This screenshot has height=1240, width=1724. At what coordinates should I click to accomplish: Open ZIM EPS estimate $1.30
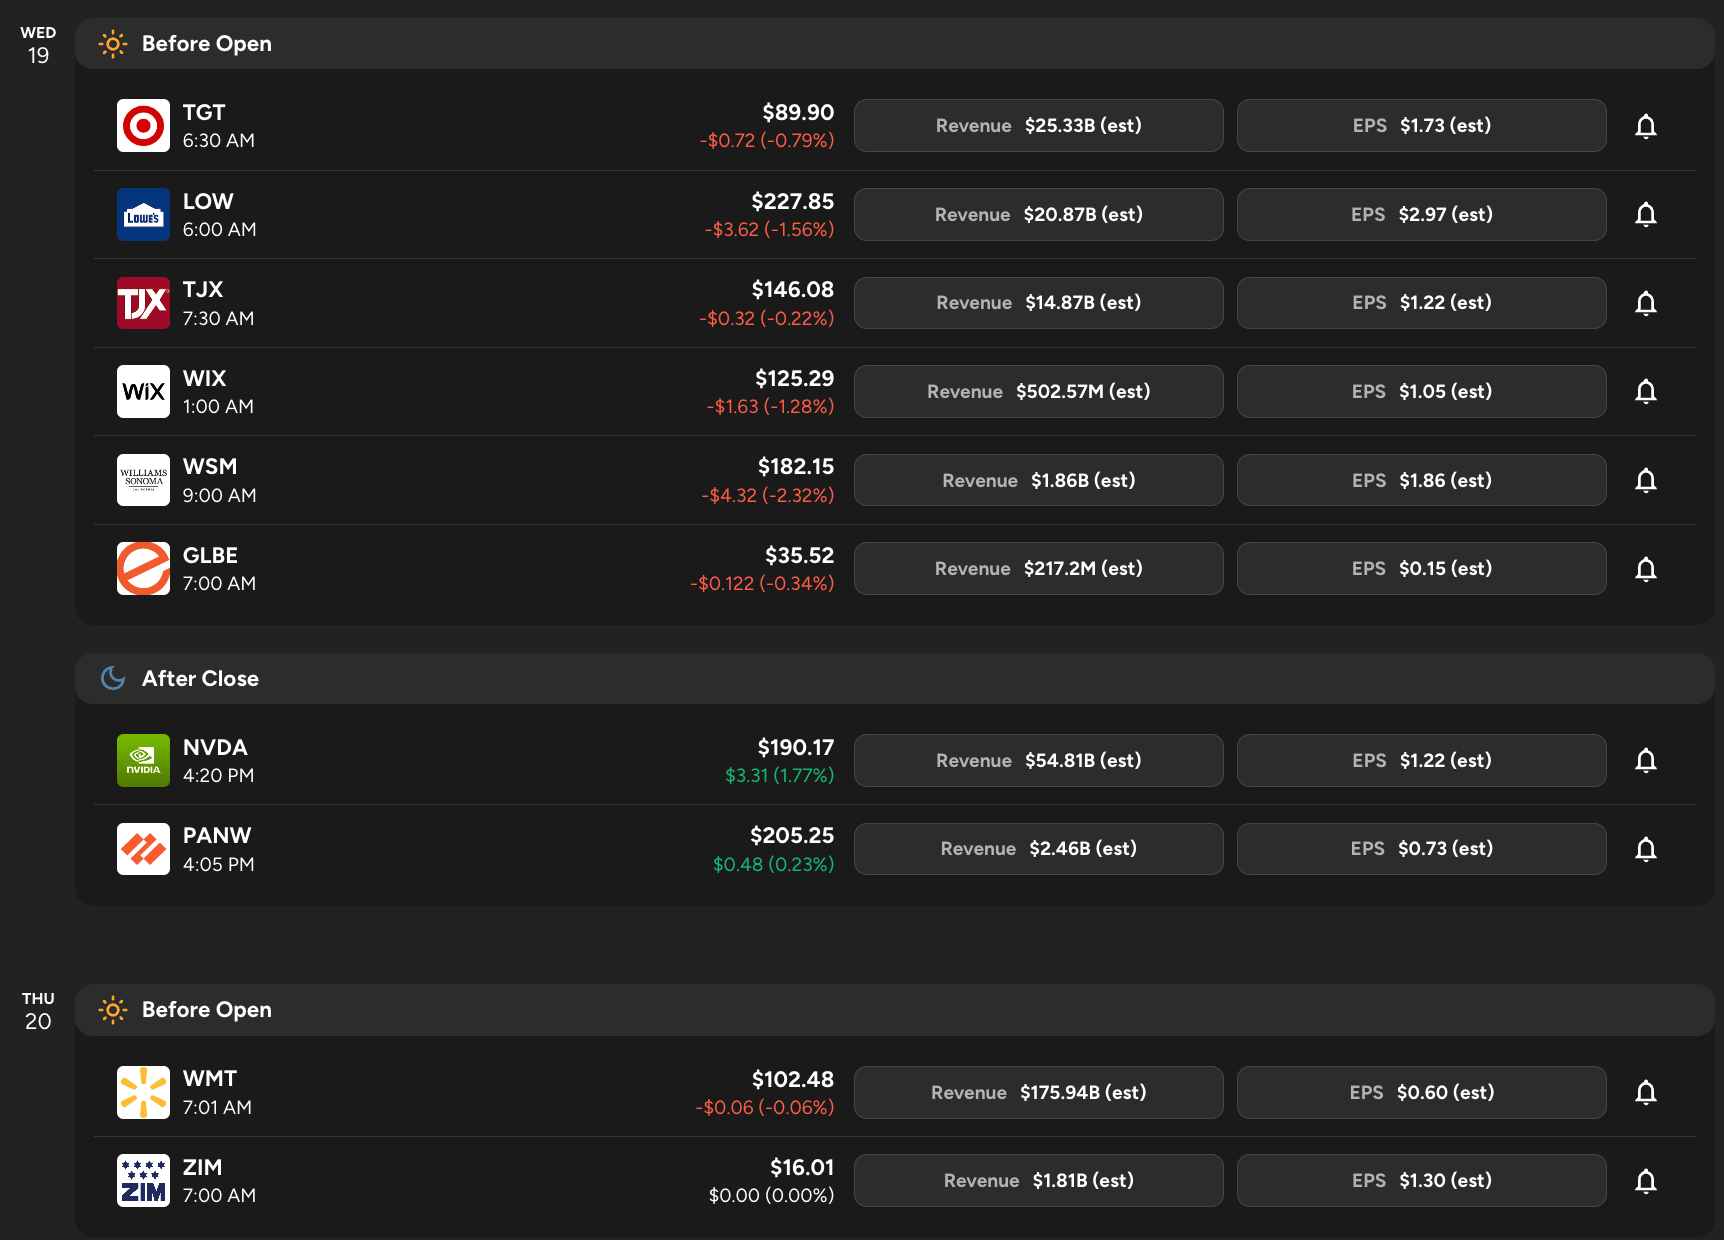(x=1421, y=1180)
